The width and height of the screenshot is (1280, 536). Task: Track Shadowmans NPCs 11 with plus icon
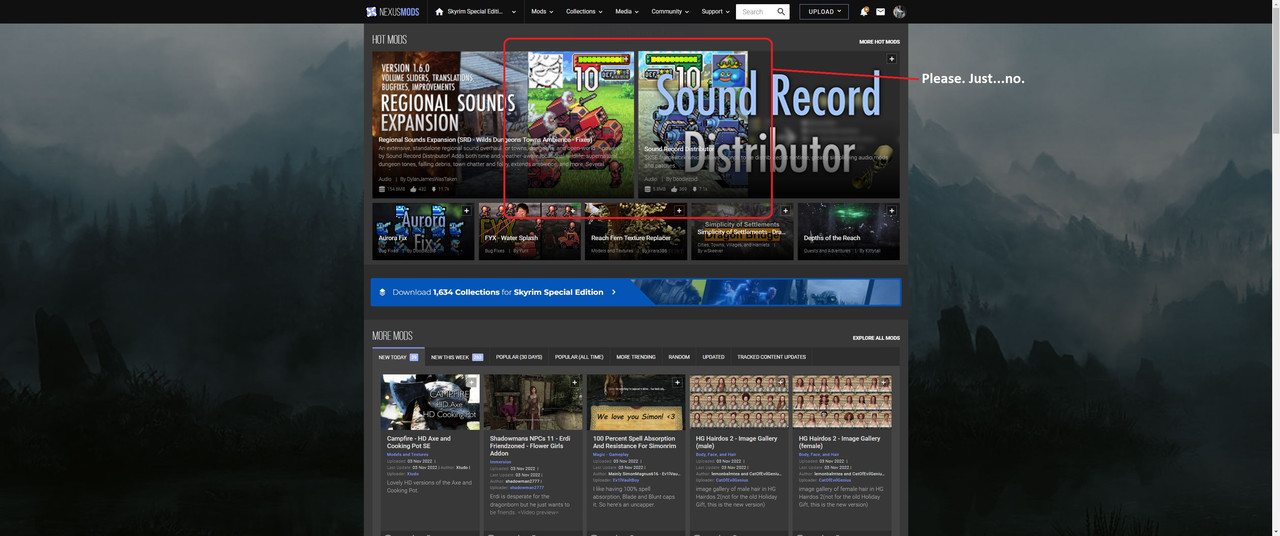[x=575, y=382]
